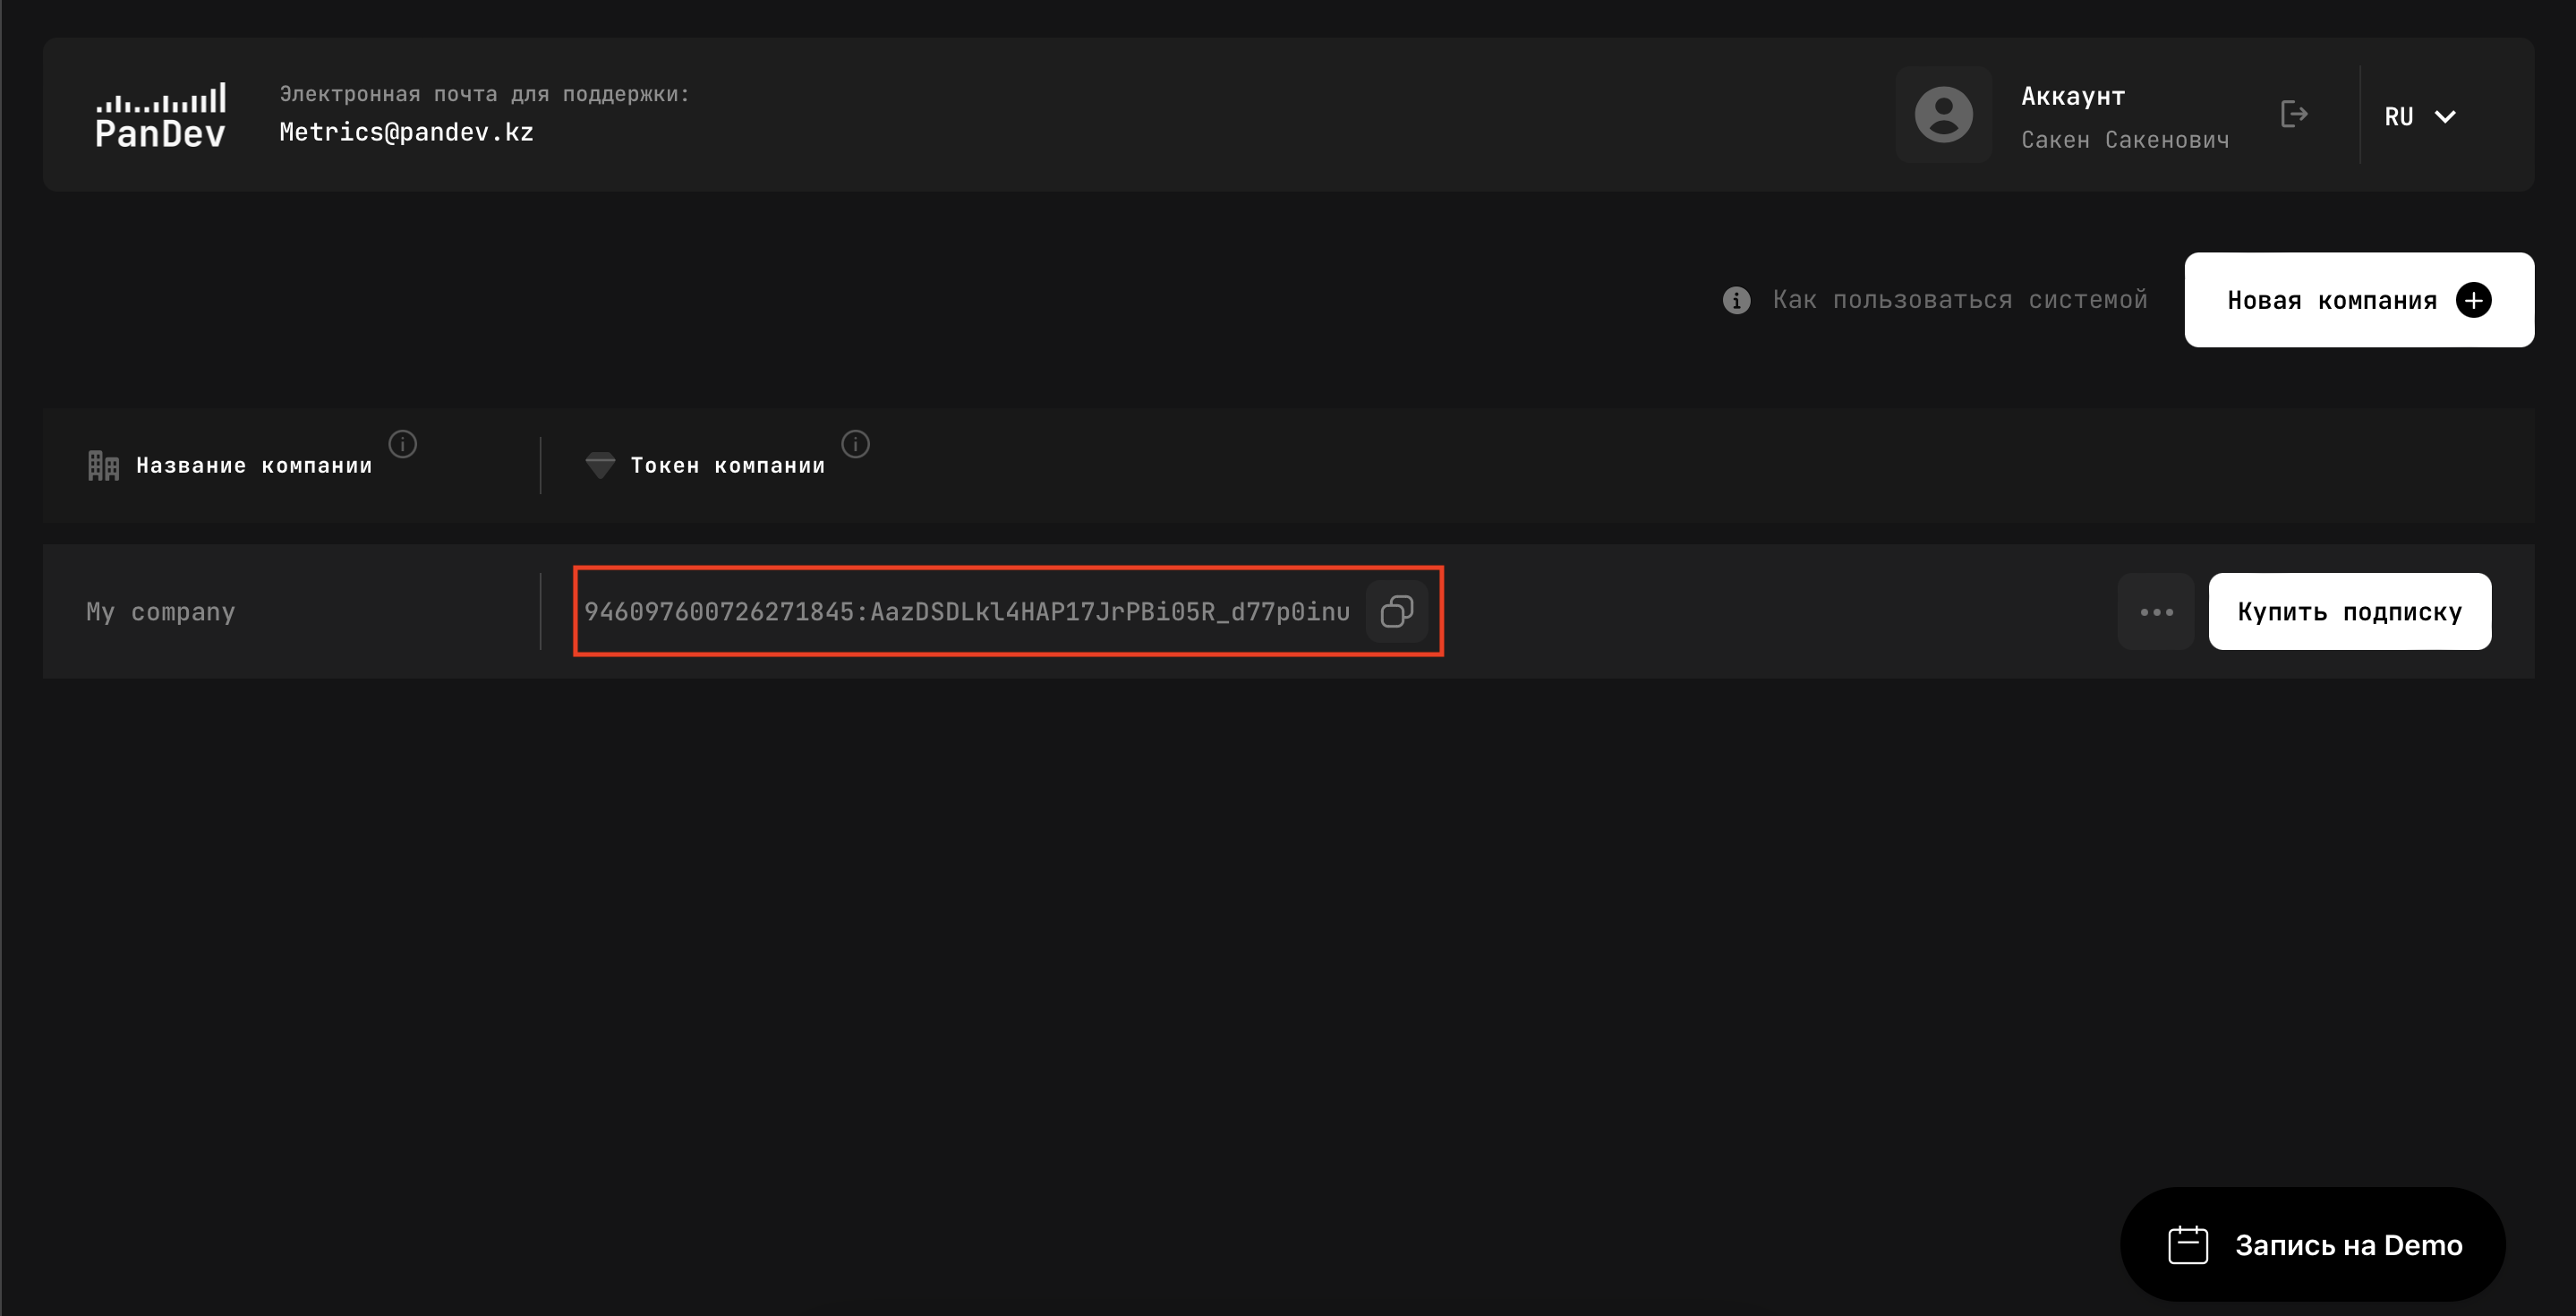Click the info icon next to Токен компании
2576x1316 pixels.
855,444
